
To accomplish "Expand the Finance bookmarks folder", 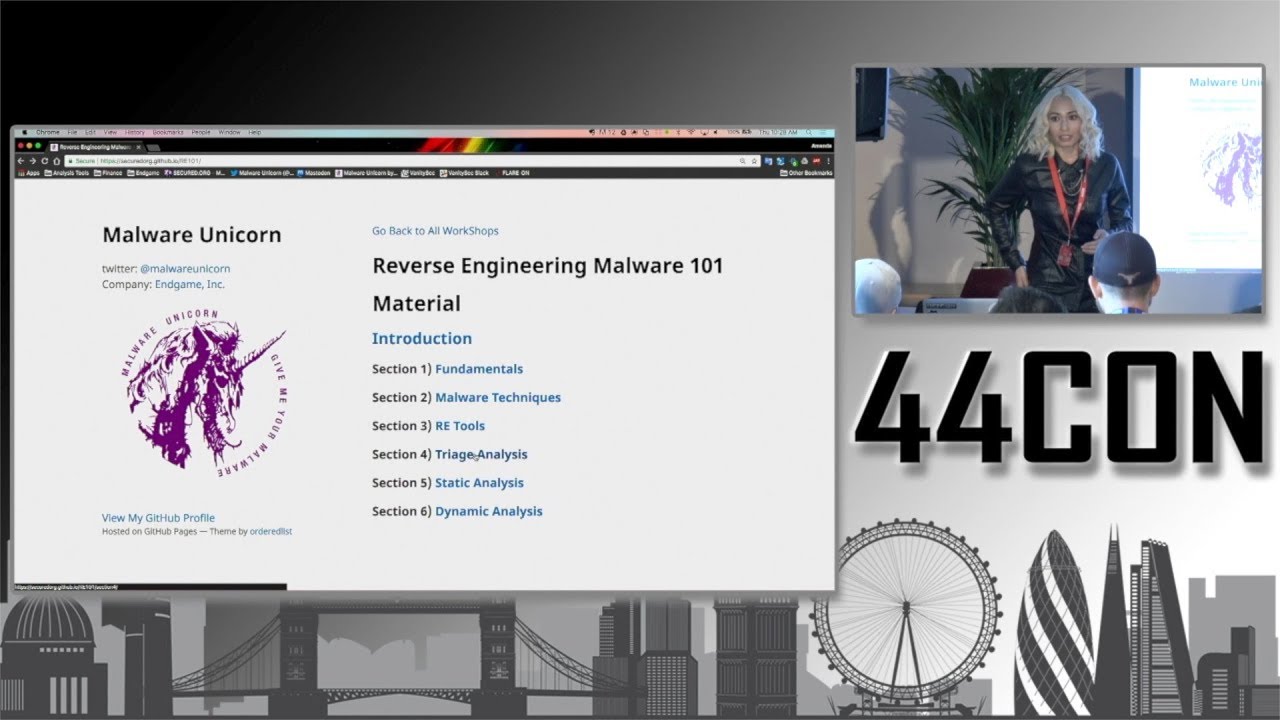I will [108, 173].
